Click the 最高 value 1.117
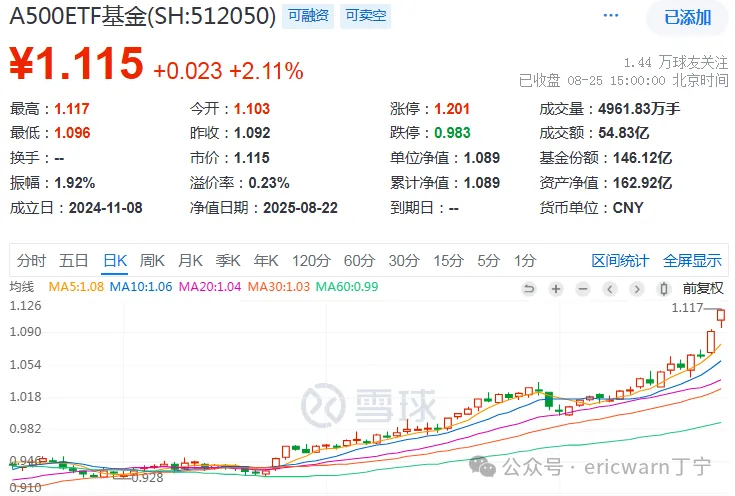Image resolution: width=735 pixels, height=496 pixels. click(x=72, y=109)
